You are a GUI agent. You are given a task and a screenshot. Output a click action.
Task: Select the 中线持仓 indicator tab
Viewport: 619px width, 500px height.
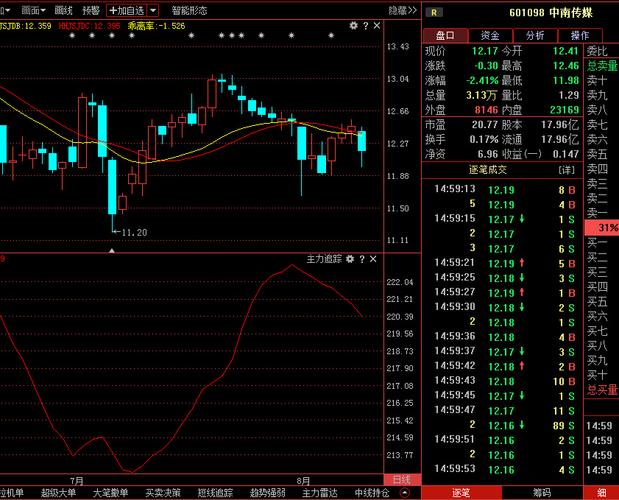[372, 493]
